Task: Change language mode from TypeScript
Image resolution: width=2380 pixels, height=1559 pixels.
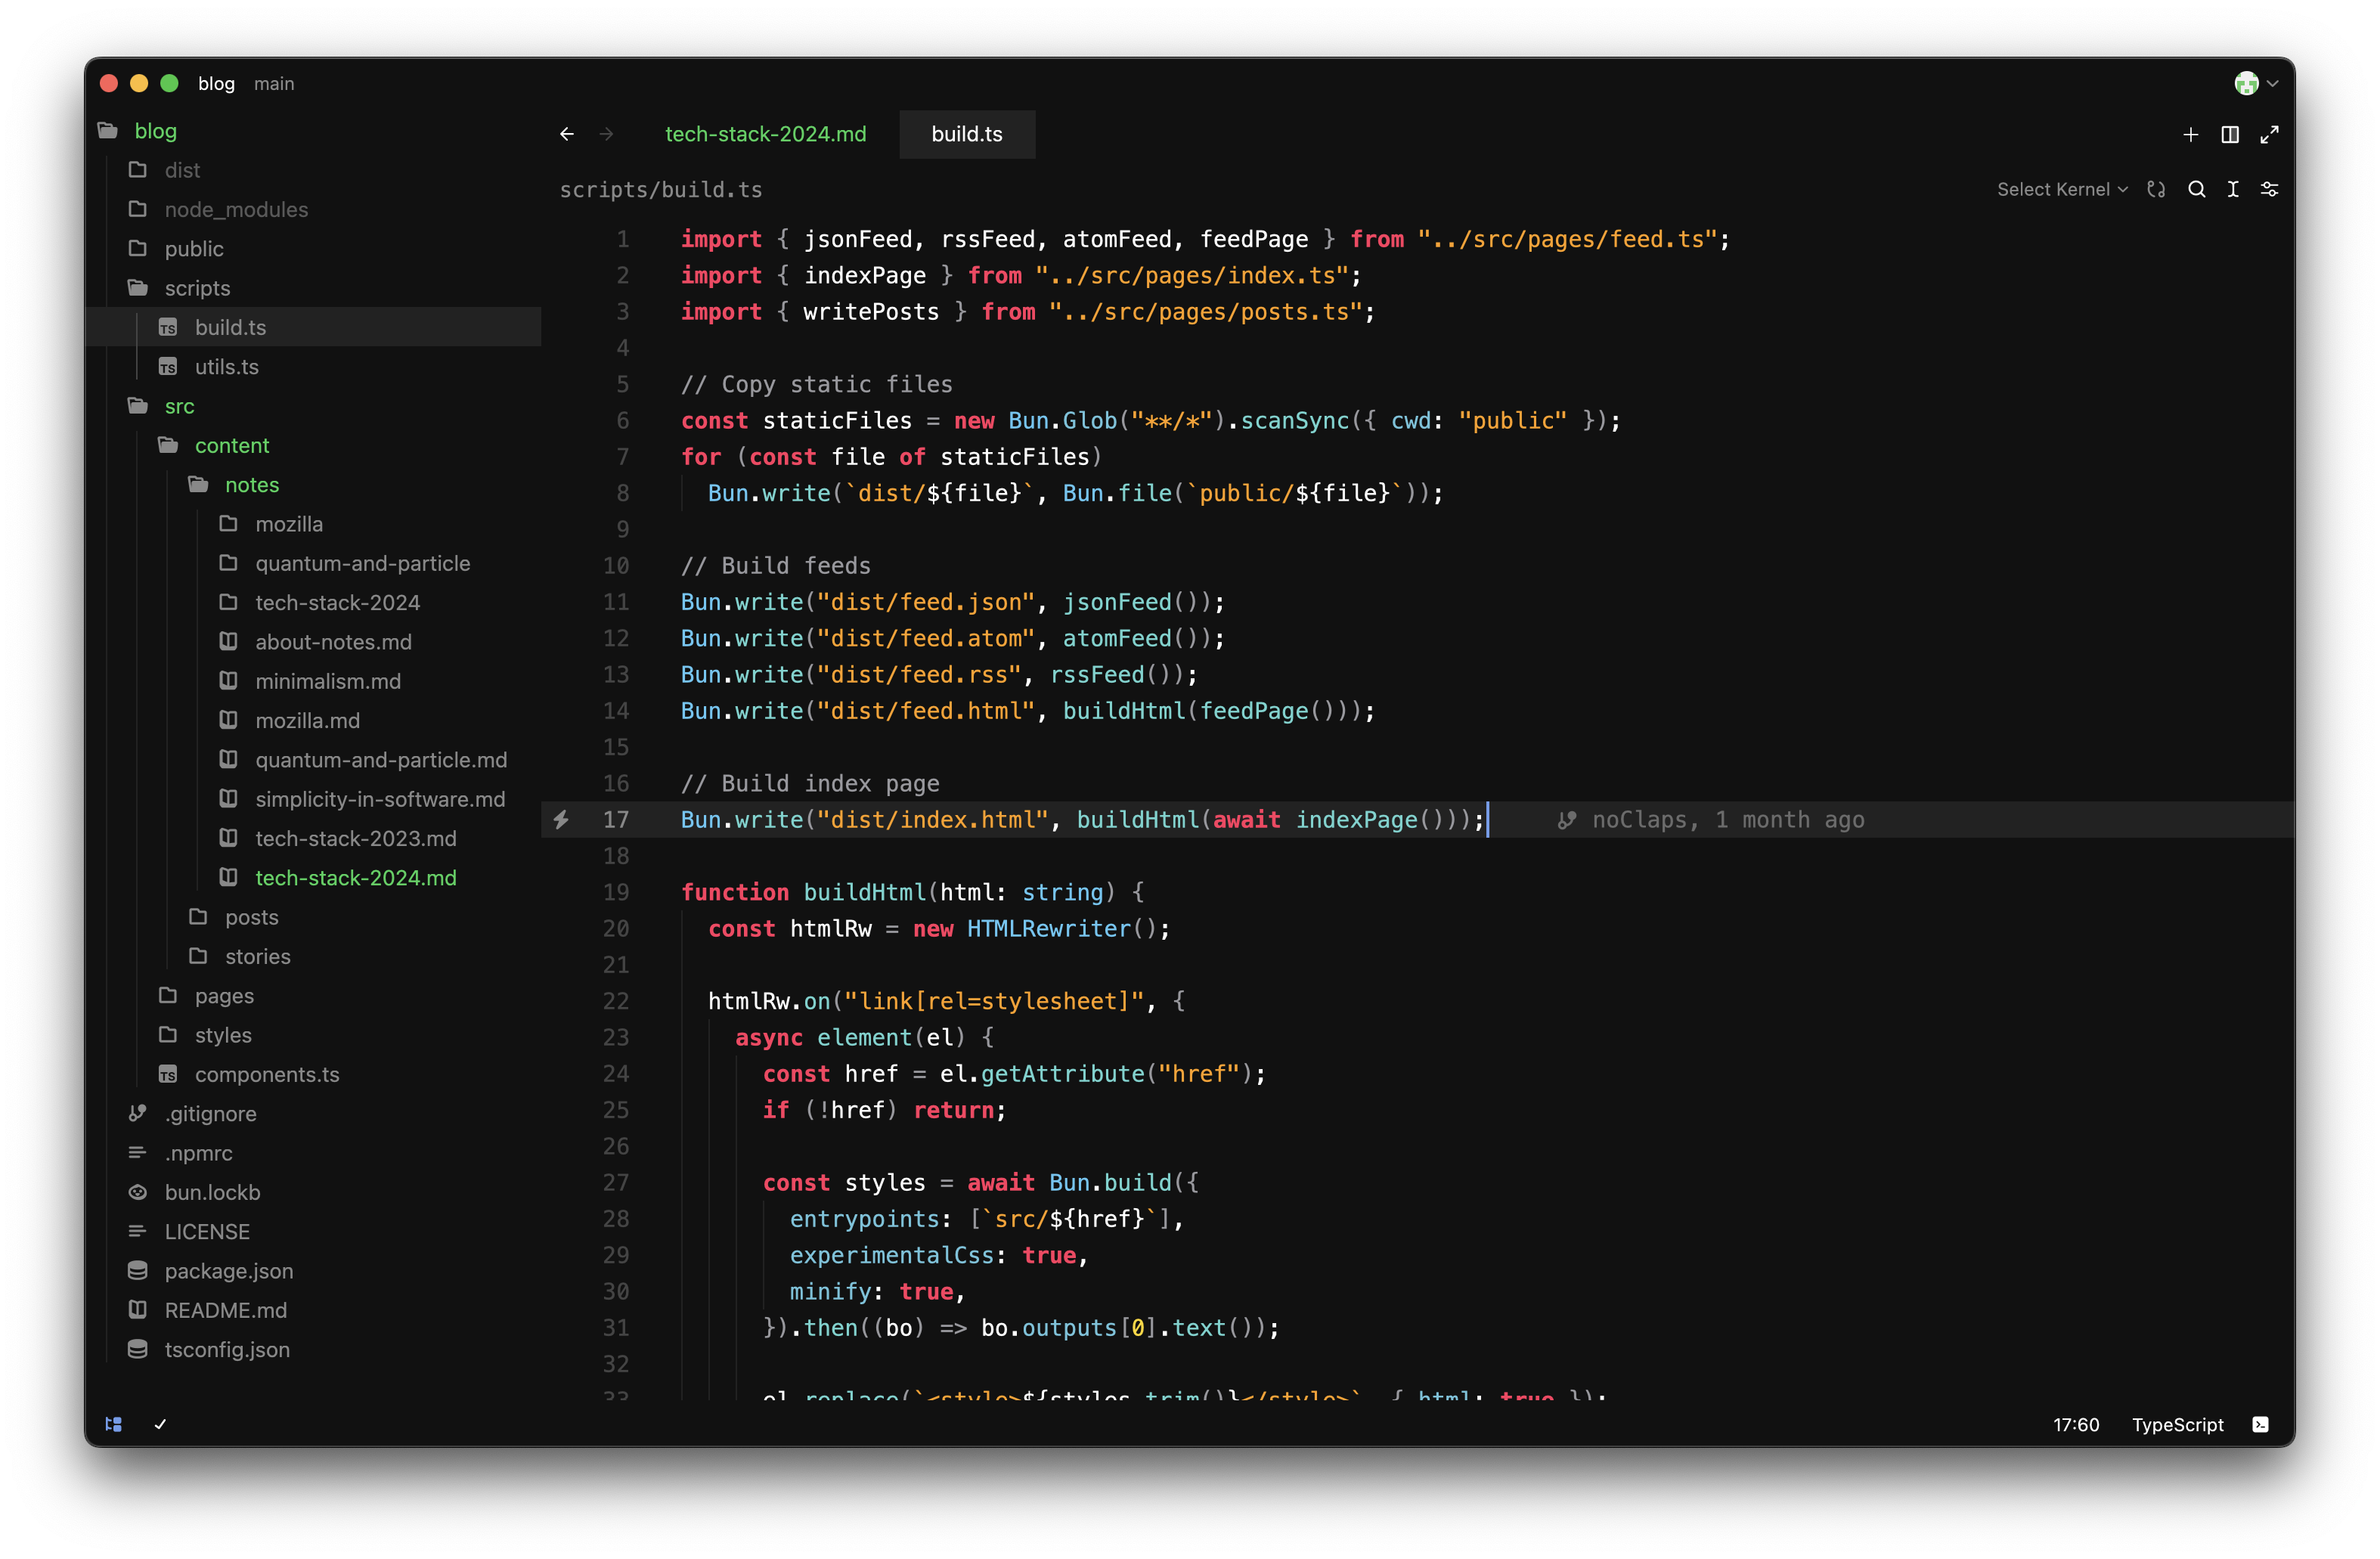Action: pyautogui.click(x=2177, y=1424)
